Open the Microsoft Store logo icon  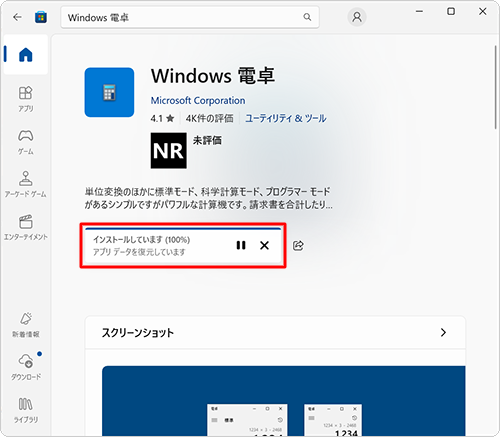41,17
